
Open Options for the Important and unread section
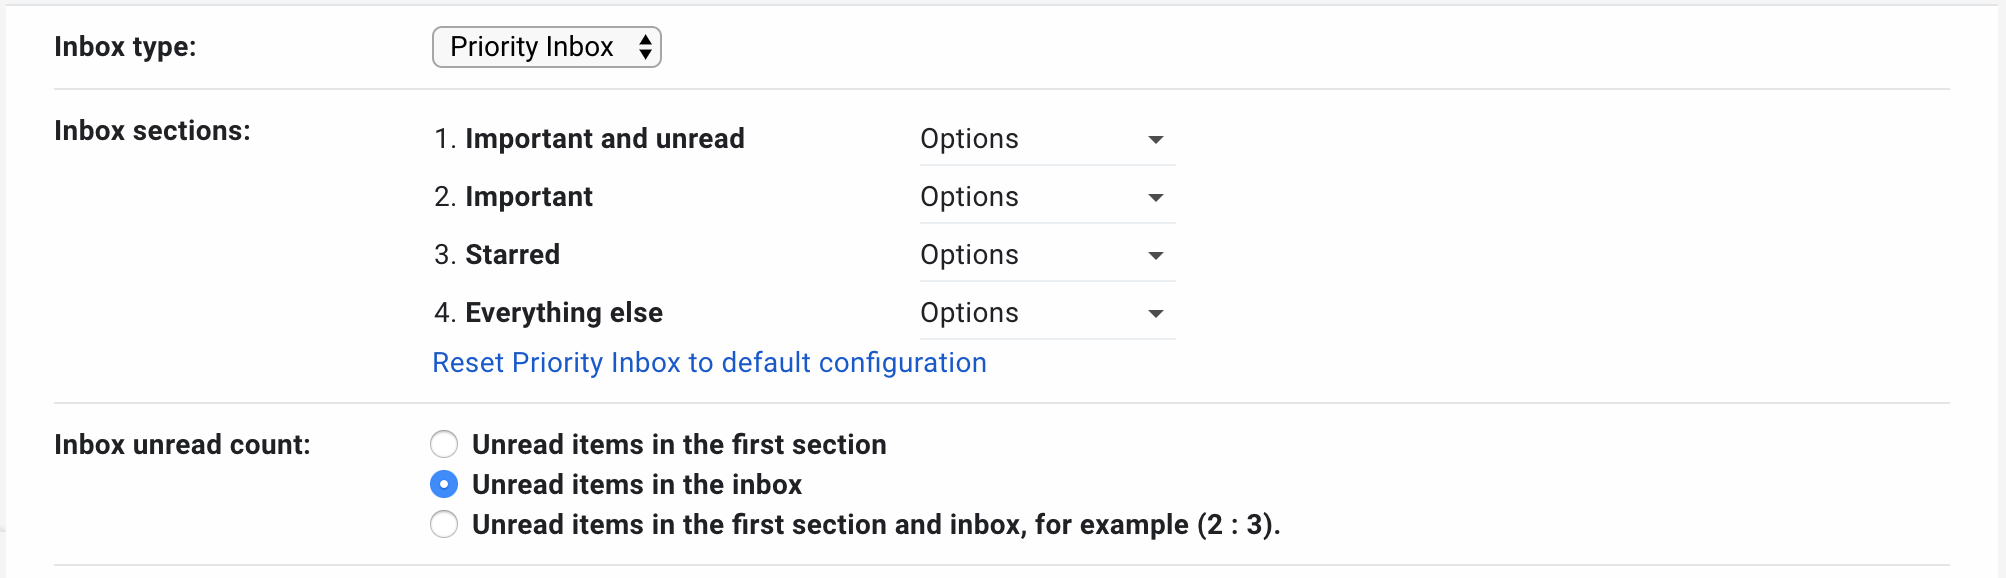pyautogui.click(x=1045, y=139)
